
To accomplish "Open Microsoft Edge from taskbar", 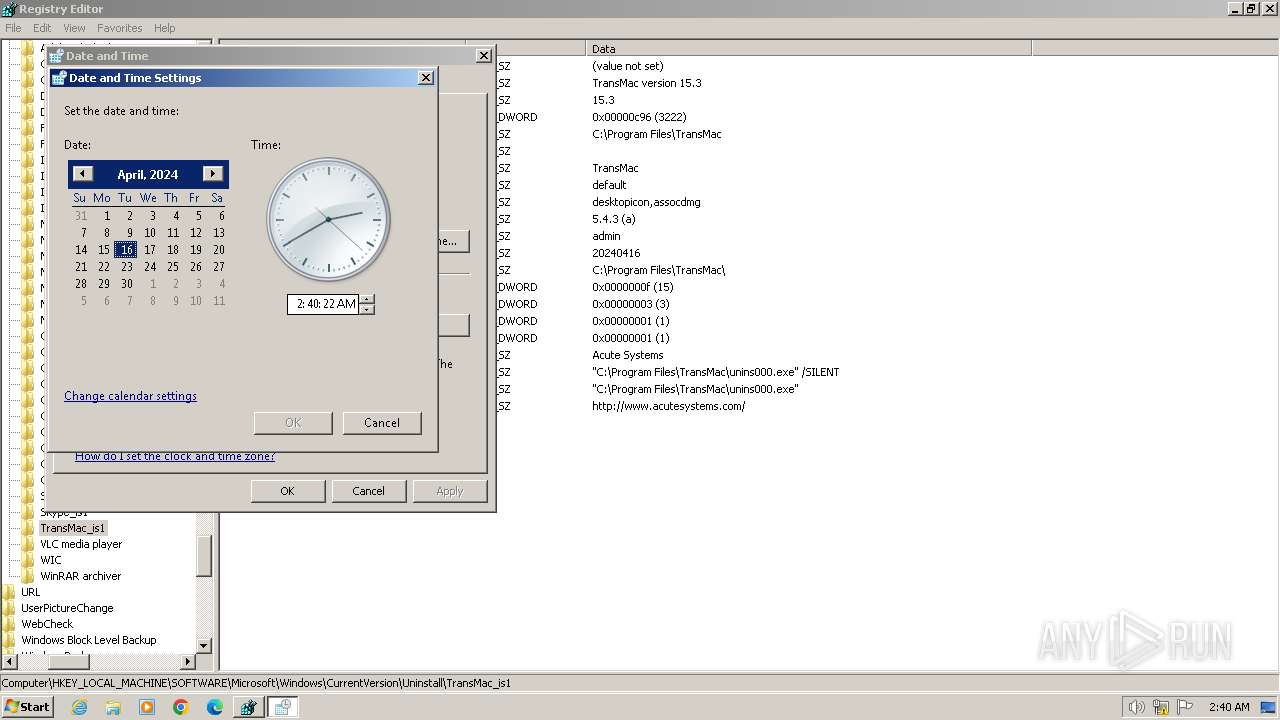I will [x=215, y=707].
